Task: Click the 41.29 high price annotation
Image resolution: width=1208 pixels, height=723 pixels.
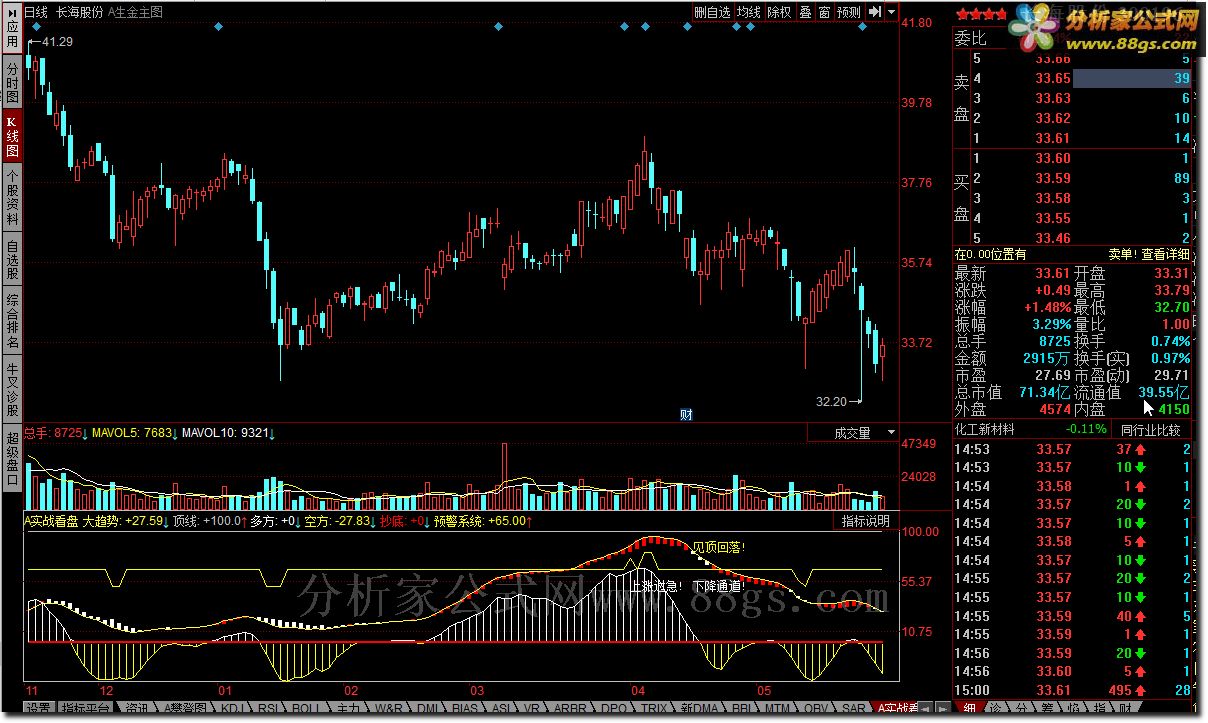Action: click(x=56, y=41)
